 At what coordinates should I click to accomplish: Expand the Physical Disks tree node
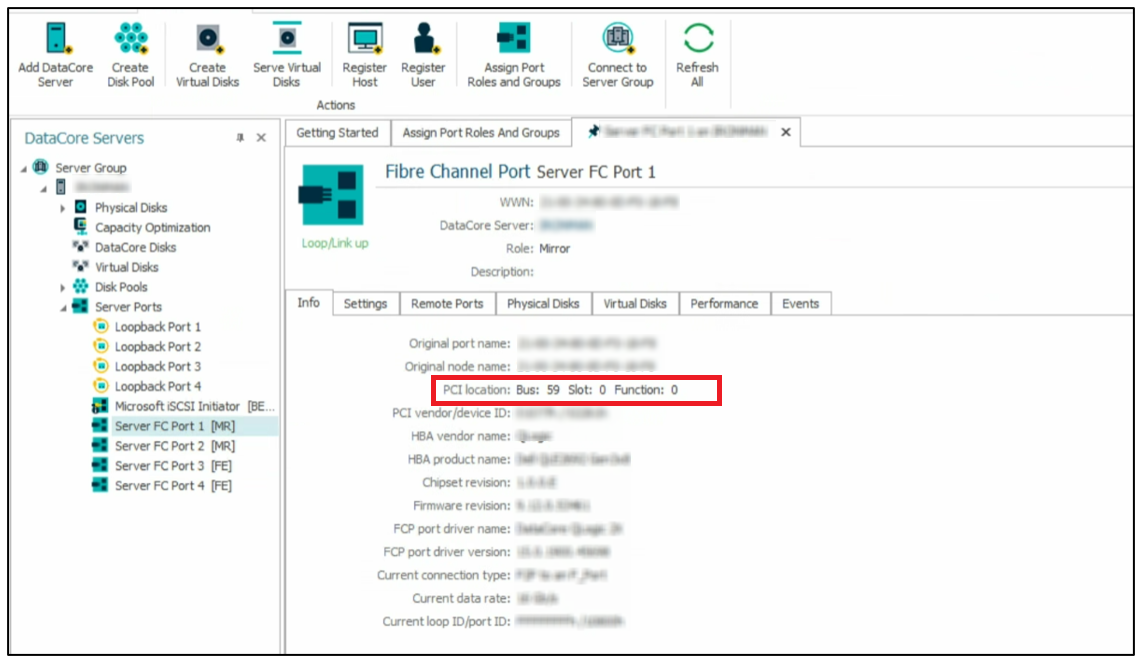(63, 208)
